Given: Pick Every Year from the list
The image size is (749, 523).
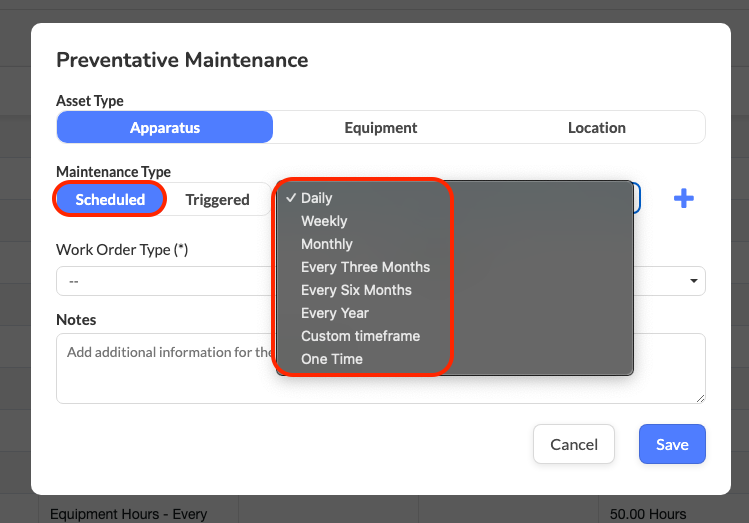Looking at the screenshot, I should [335, 313].
